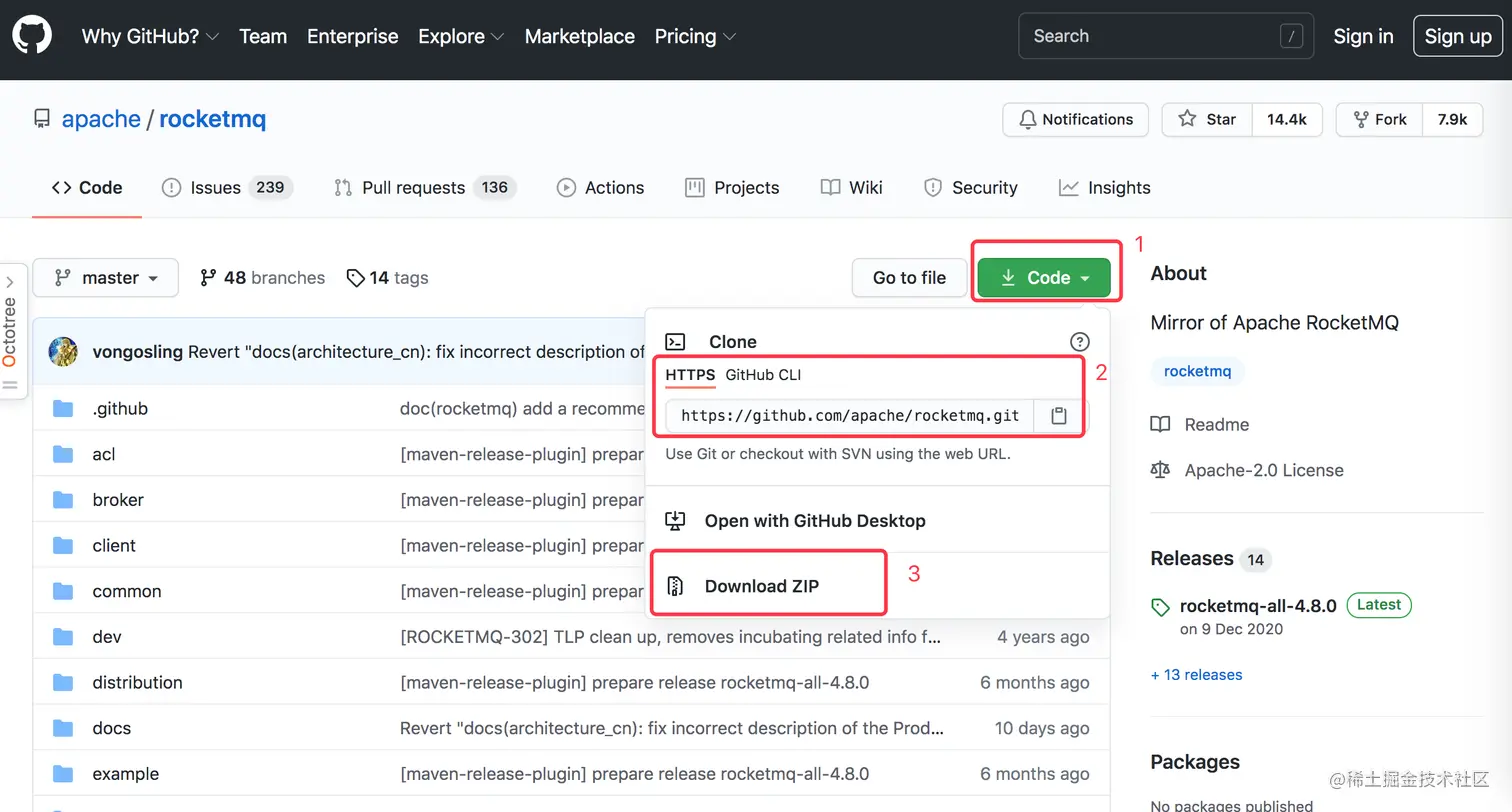Open the distribution folder icon
The image size is (1512, 812).
(x=63, y=682)
